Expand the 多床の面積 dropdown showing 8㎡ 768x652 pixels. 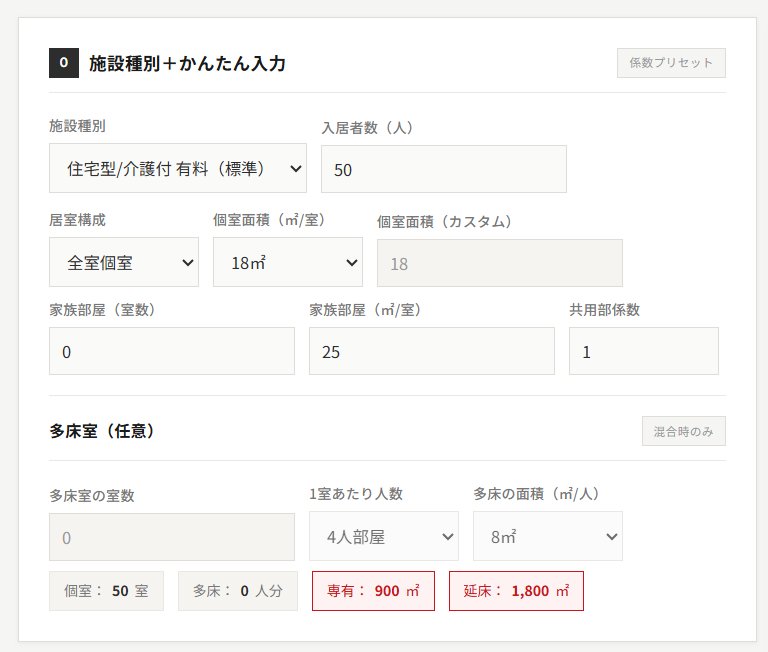click(548, 536)
